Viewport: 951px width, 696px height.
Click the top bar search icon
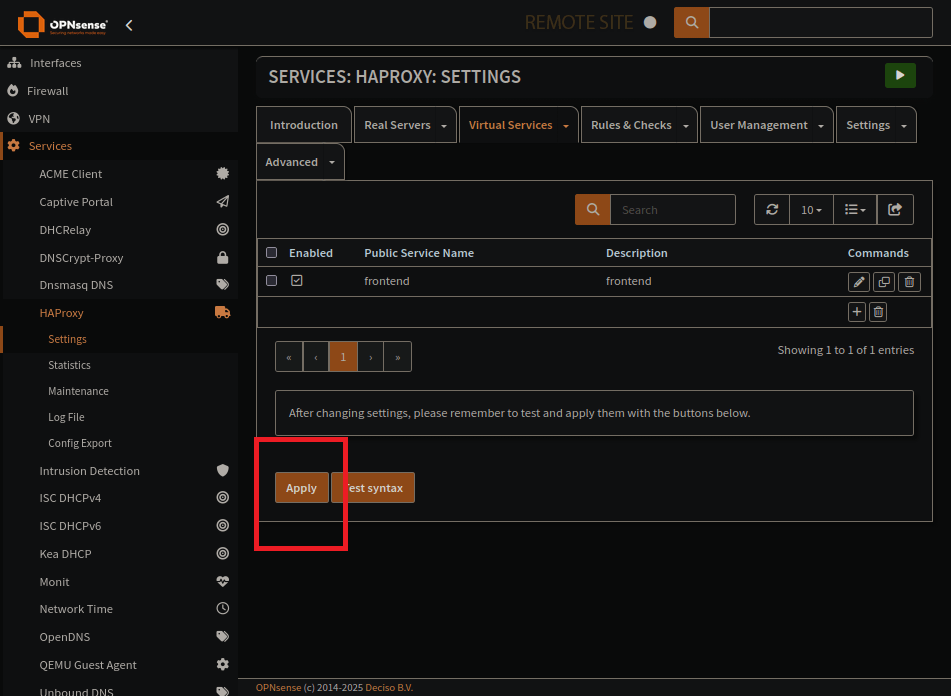(x=691, y=22)
